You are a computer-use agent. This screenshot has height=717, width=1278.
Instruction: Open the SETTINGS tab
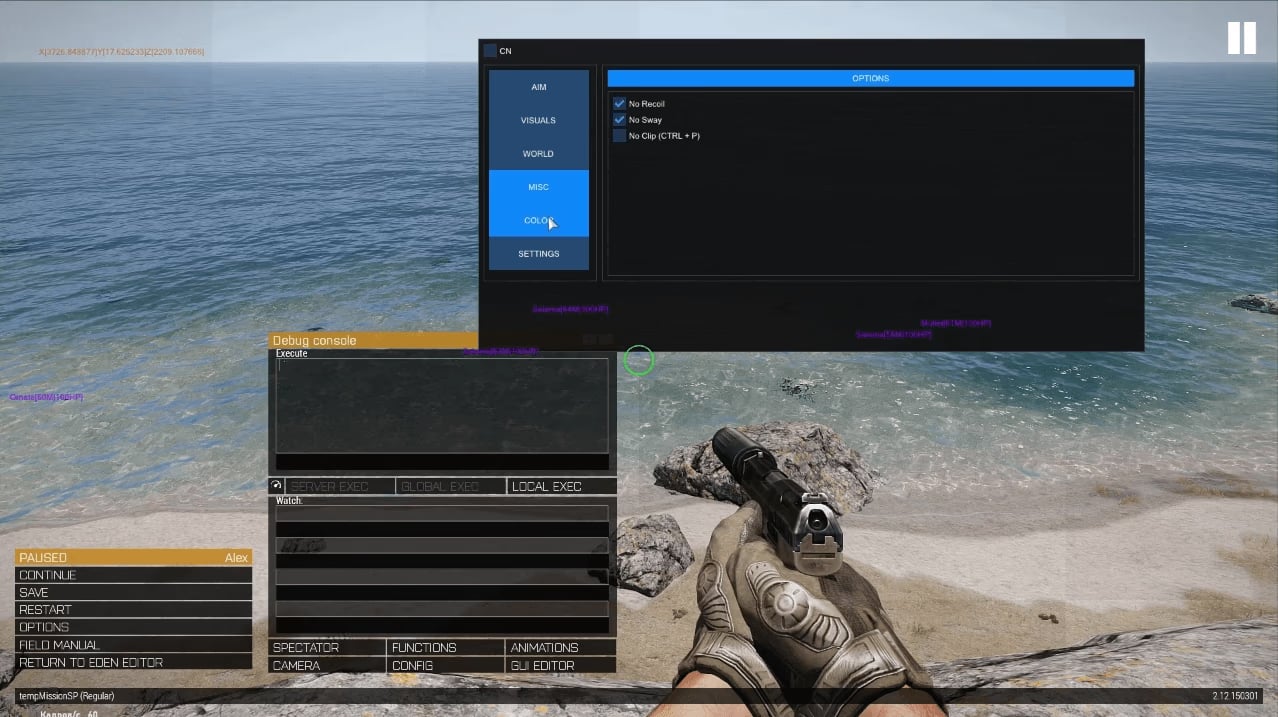pyautogui.click(x=539, y=254)
